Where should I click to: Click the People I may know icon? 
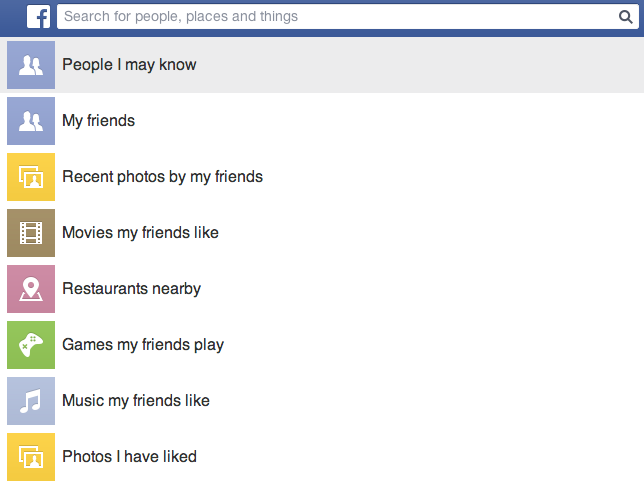(x=31, y=65)
